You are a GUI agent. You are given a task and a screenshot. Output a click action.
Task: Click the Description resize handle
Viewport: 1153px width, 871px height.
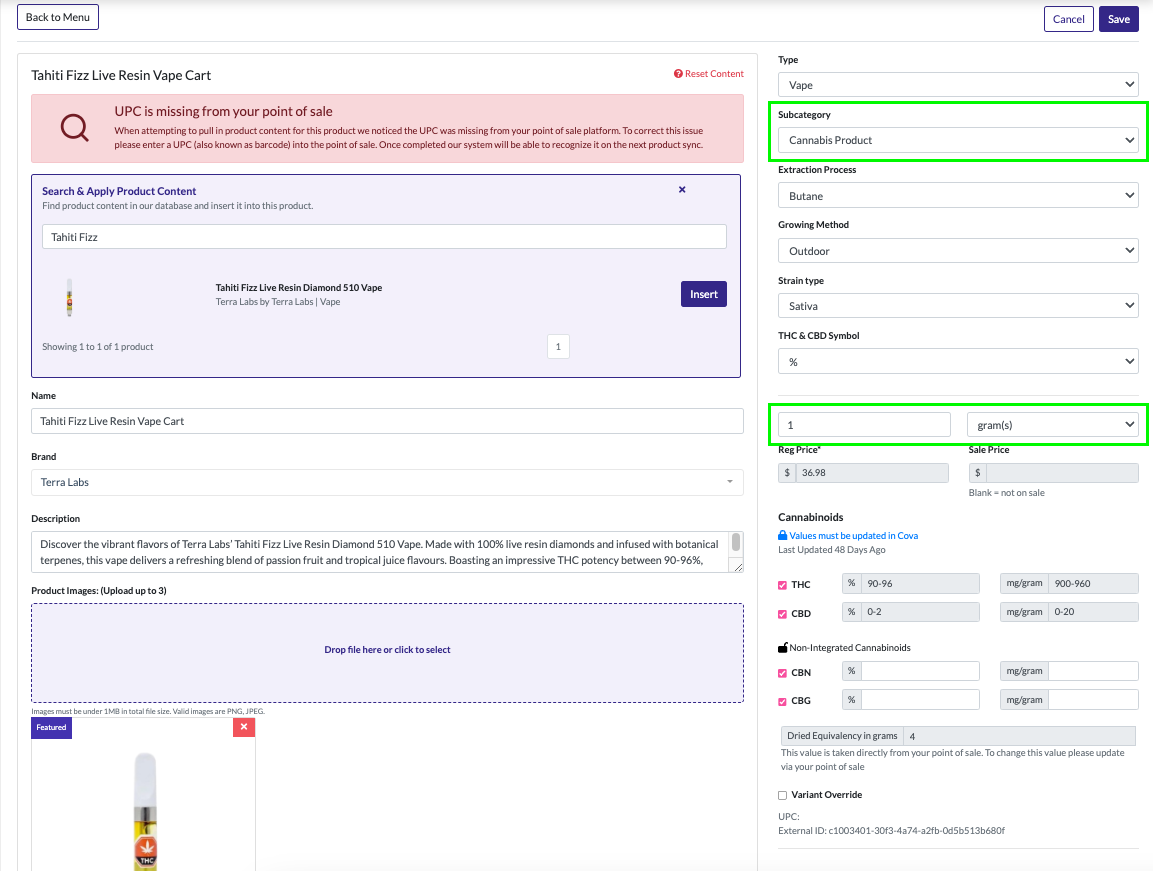(x=738, y=566)
